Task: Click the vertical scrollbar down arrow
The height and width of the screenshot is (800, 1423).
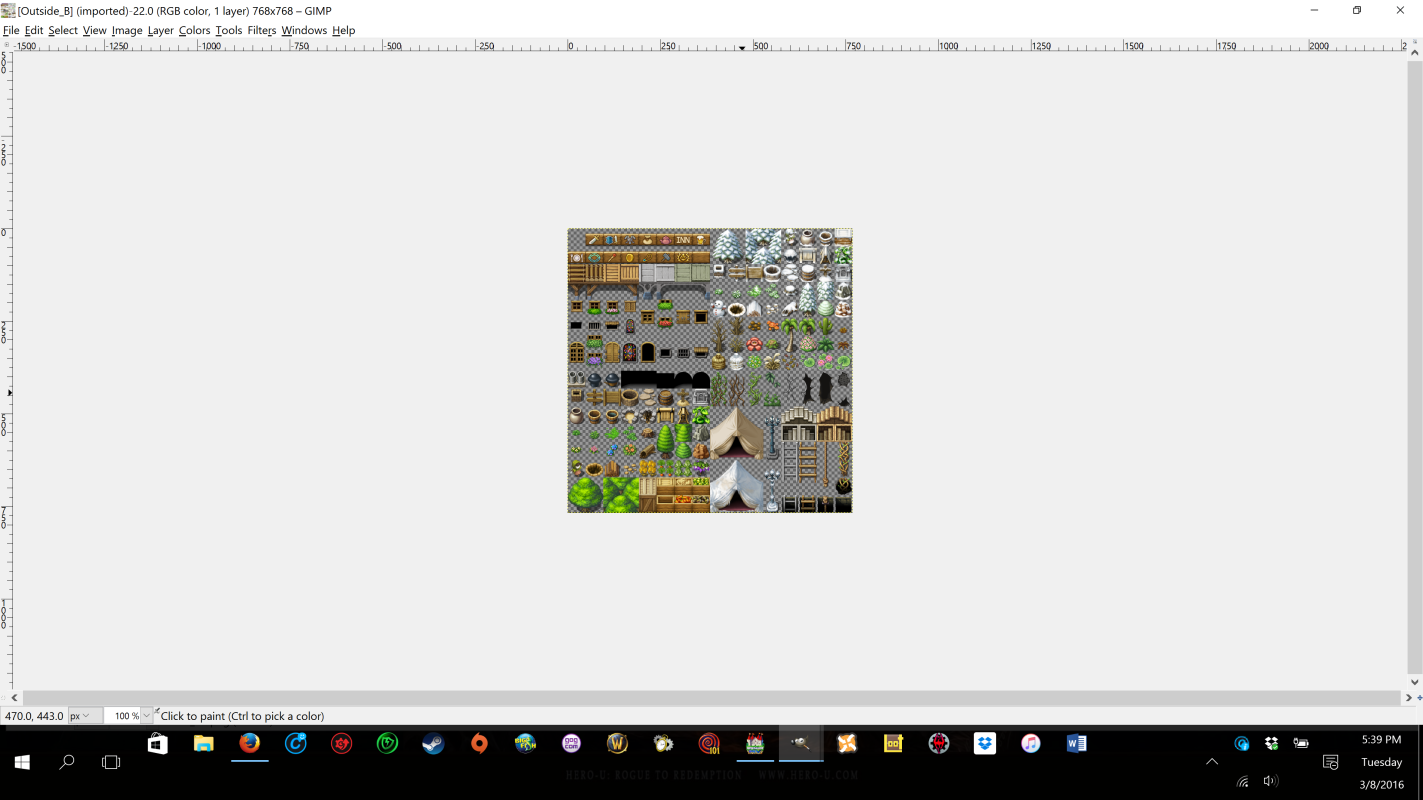Action: 1414,684
